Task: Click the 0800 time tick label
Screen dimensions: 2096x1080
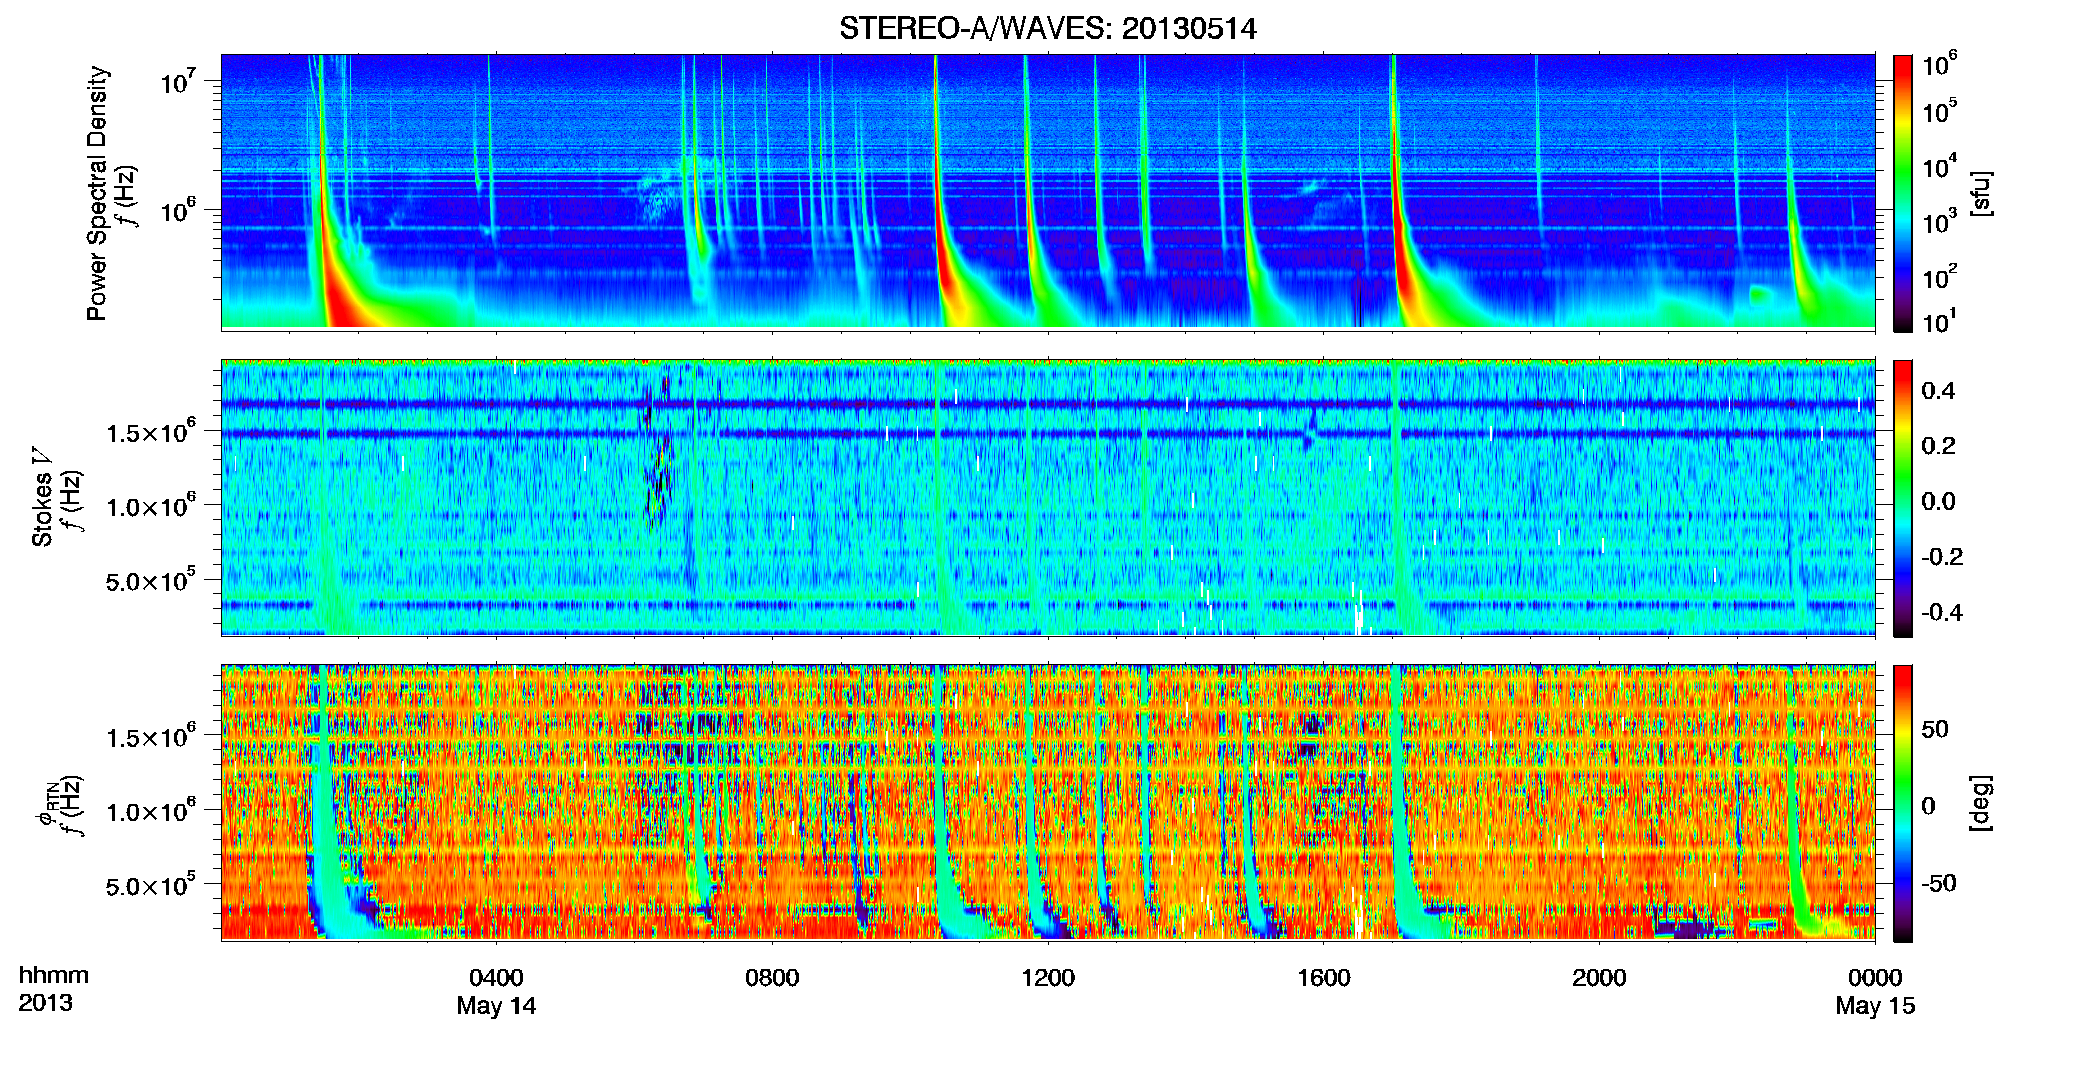Action: click(772, 977)
